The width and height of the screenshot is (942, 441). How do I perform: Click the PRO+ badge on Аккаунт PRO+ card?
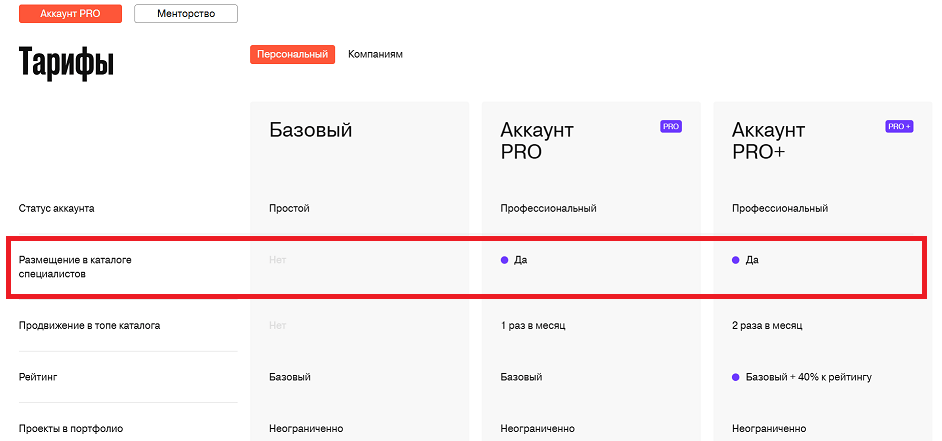tap(899, 127)
